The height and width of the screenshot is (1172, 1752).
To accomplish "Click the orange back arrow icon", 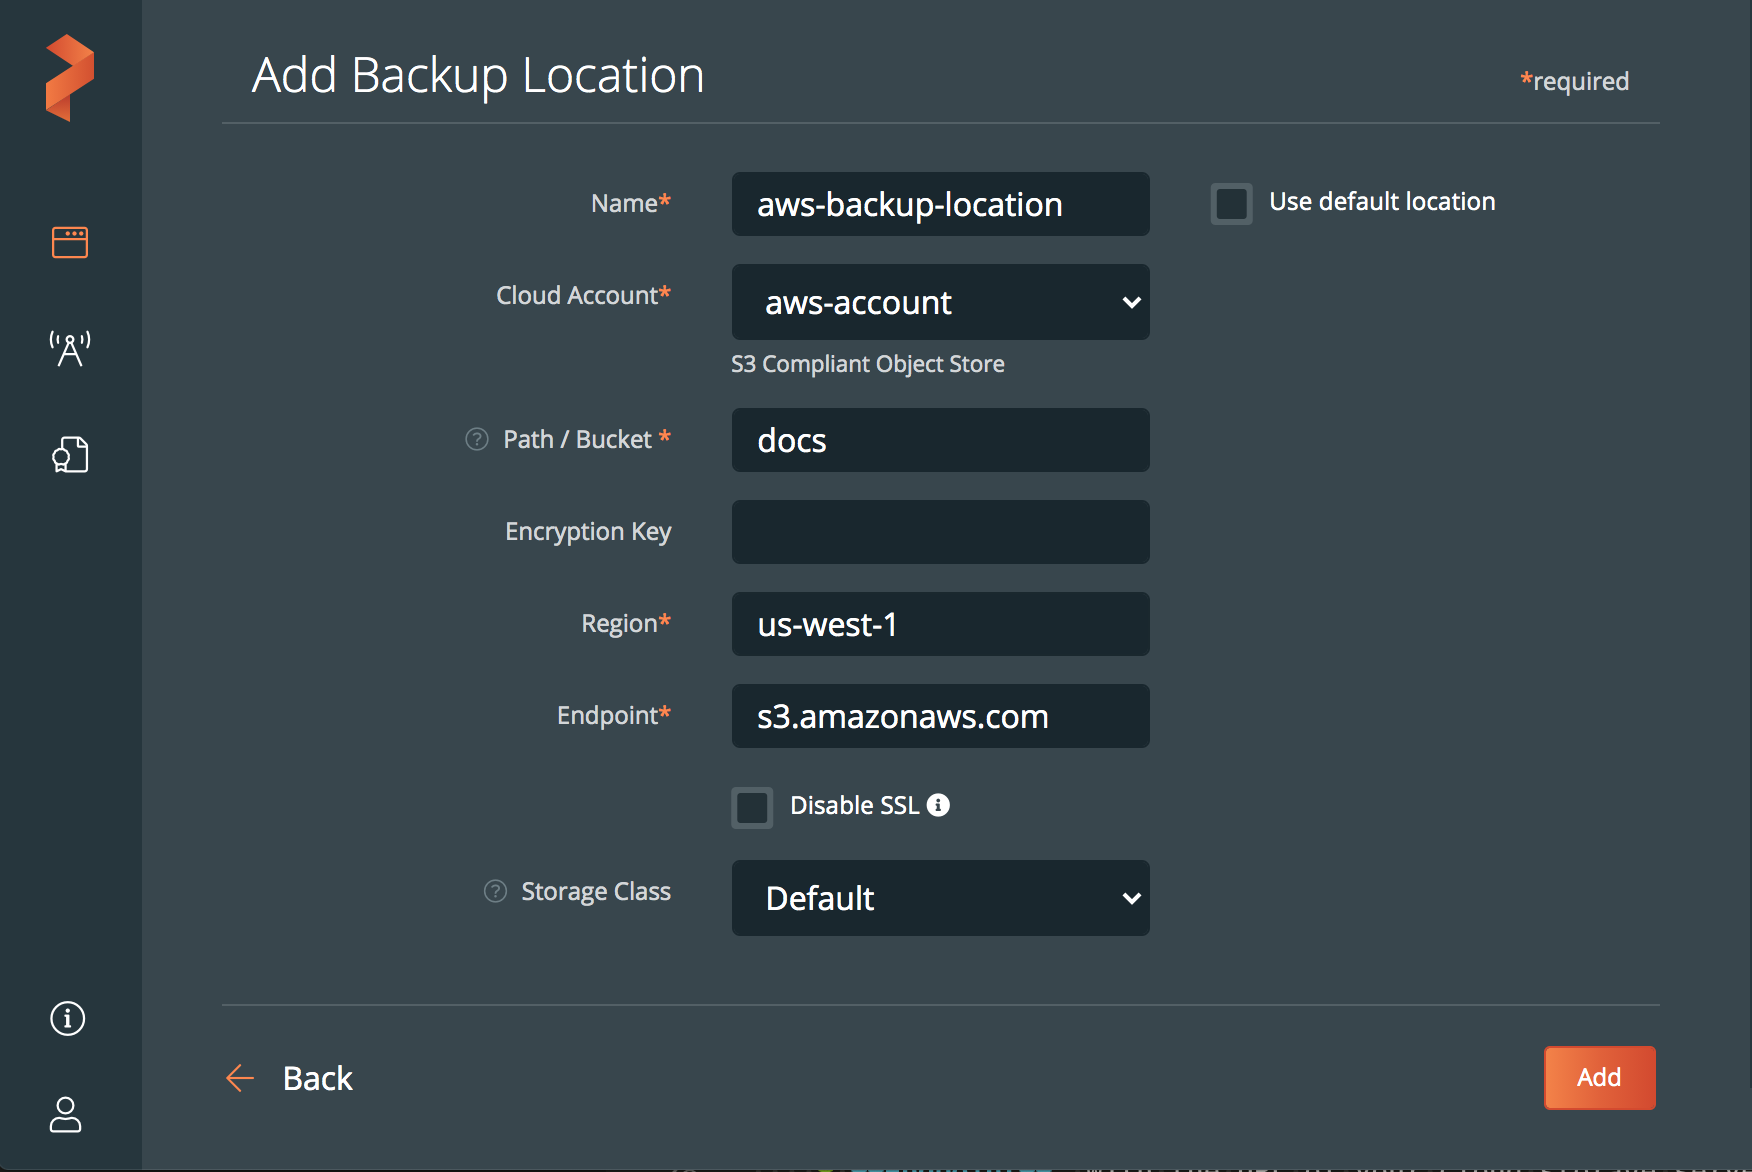I will point(240,1078).
